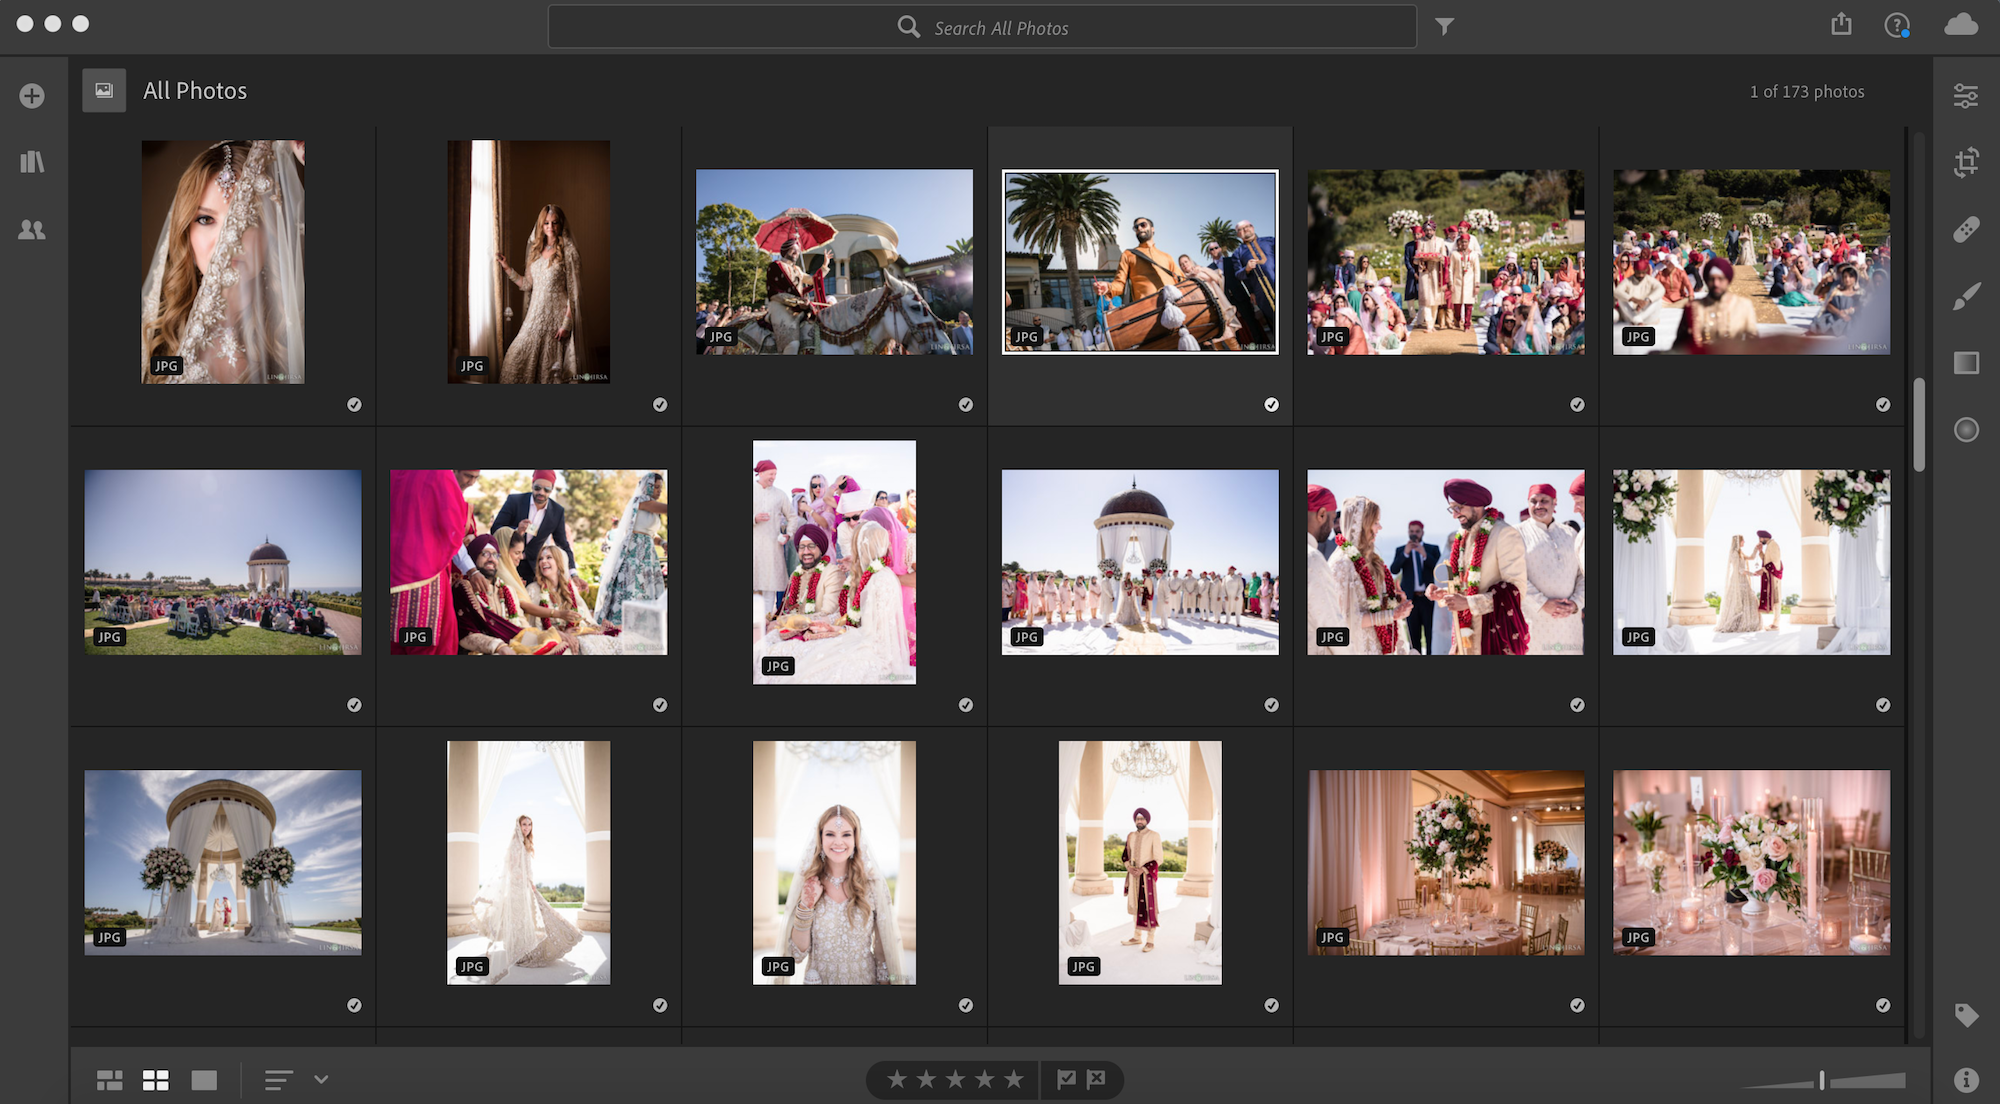Select the Crop & Rotate tool
Screen dimensions: 2000x1104
click(1966, 161)
